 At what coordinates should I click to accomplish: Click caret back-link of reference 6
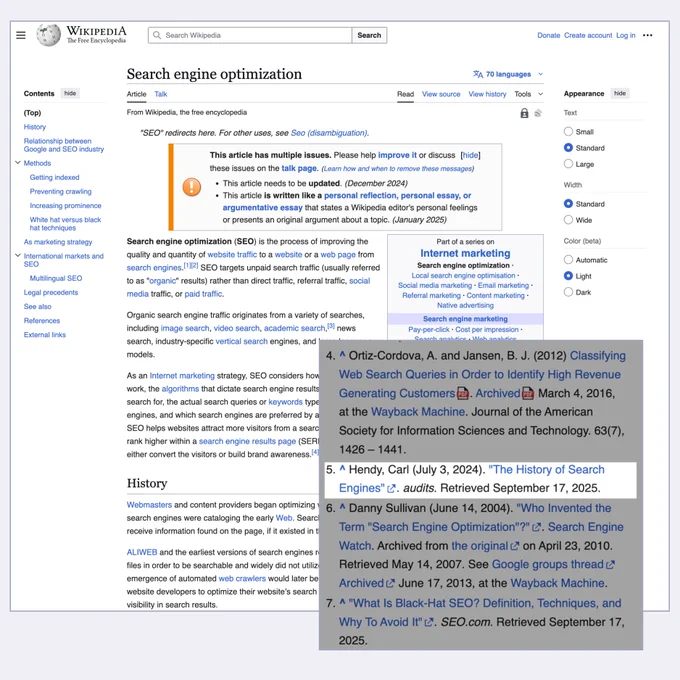[343, 507]
